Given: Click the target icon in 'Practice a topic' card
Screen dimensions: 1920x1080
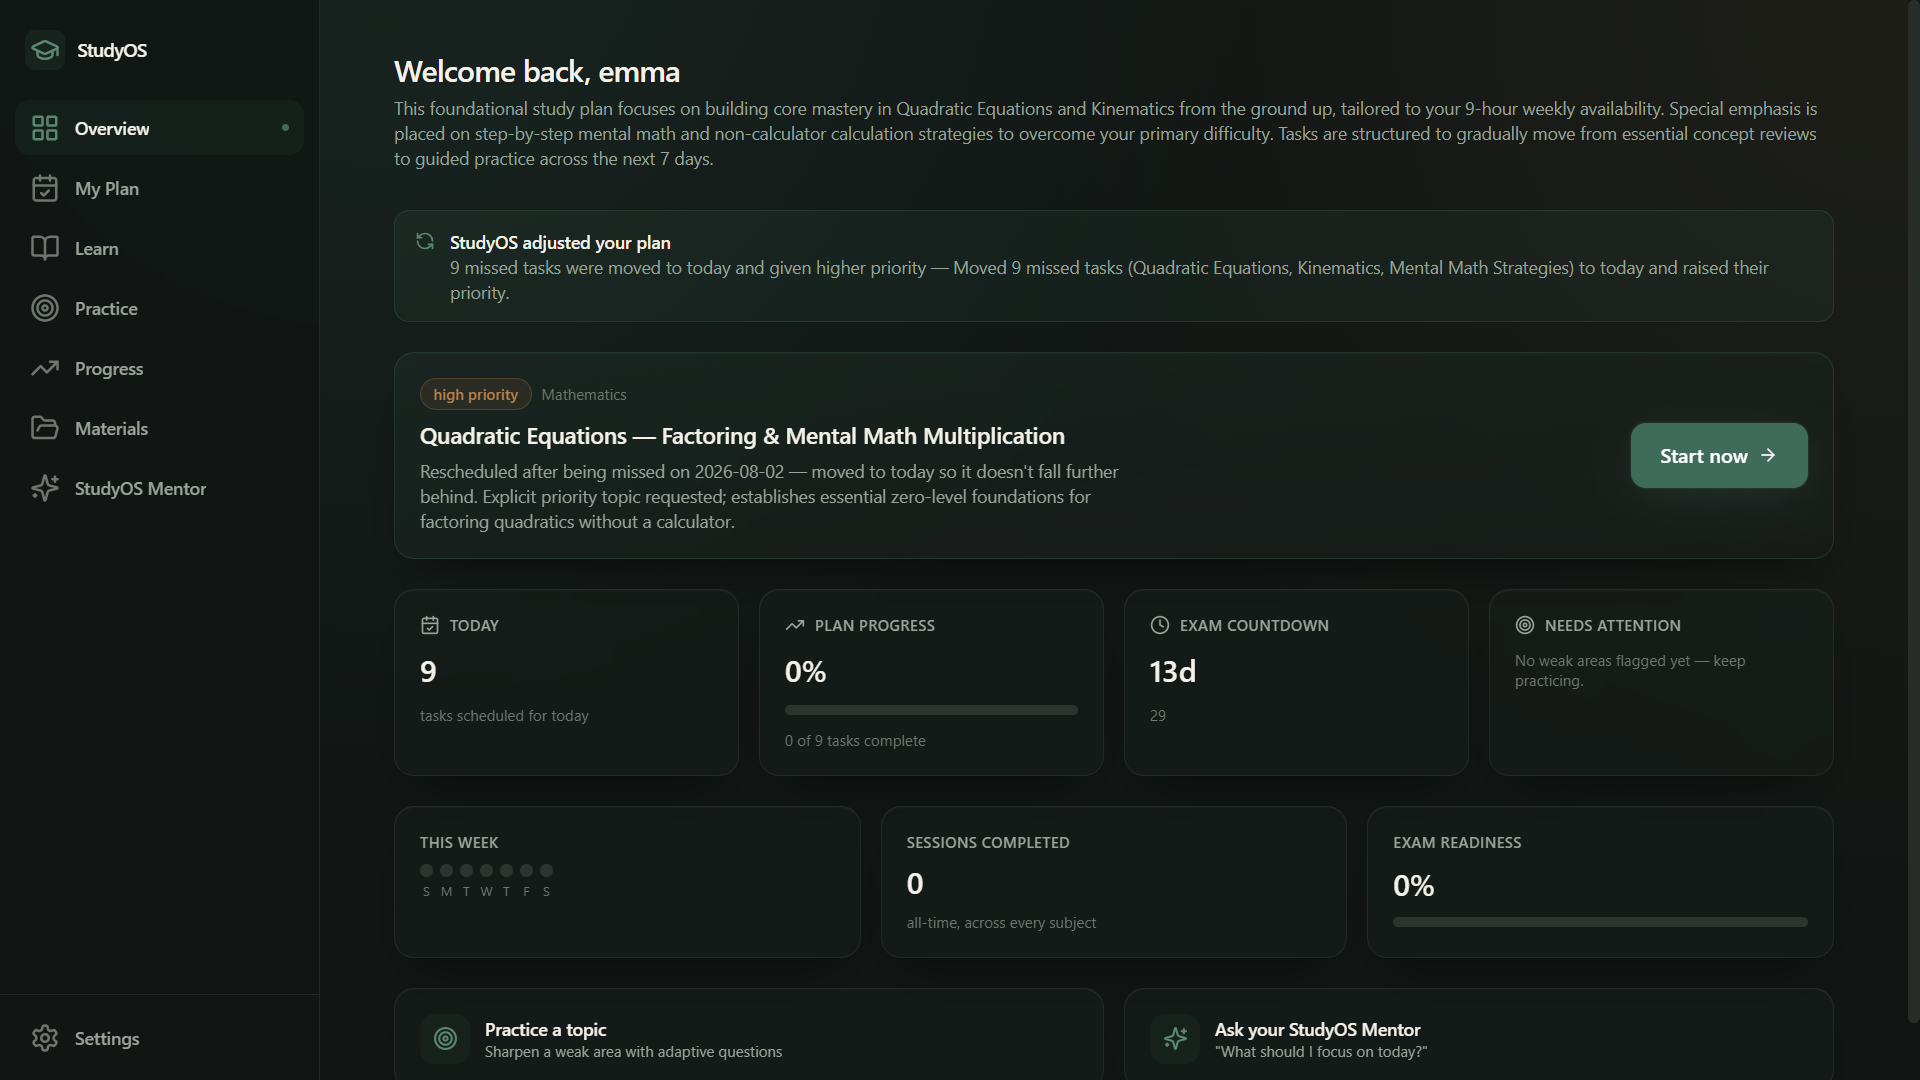Looking at the screenshot, I should coord(446,1039).
